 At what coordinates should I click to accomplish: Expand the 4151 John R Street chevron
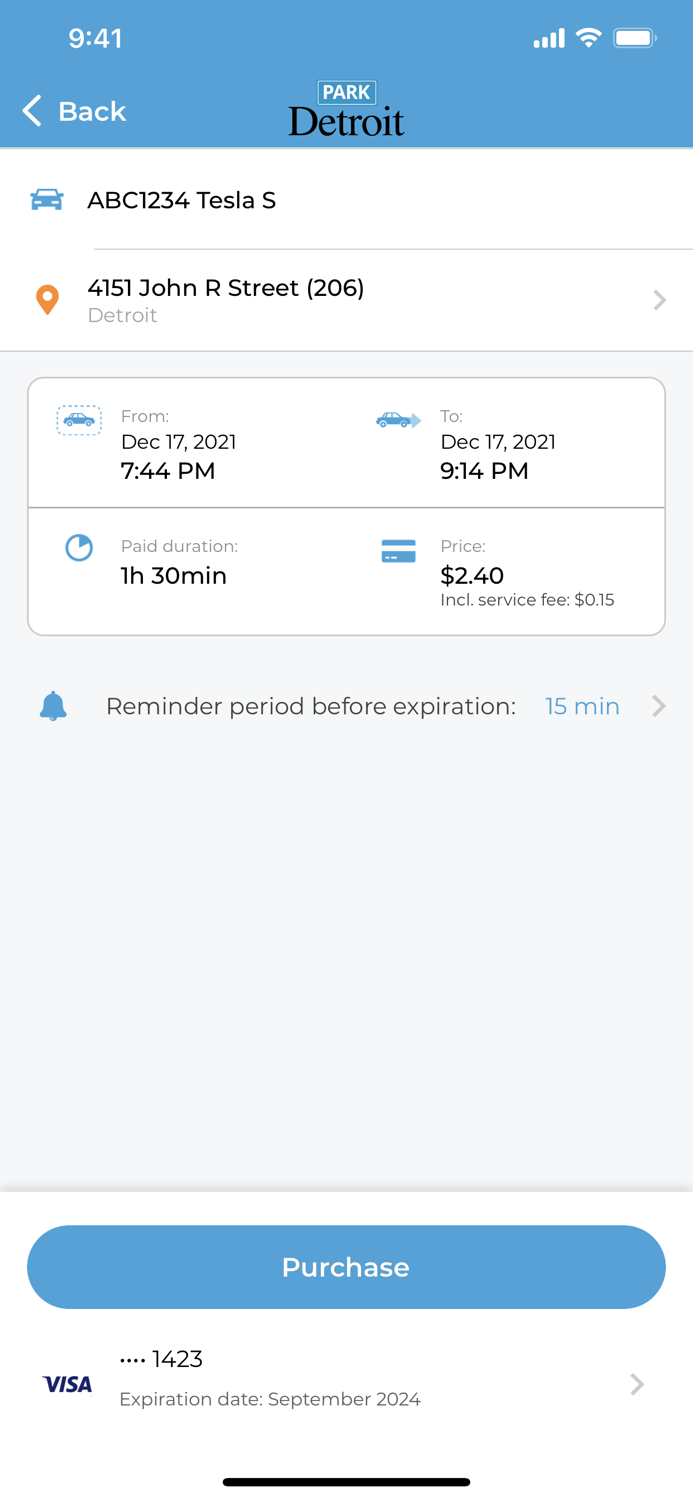coord(659,300)
